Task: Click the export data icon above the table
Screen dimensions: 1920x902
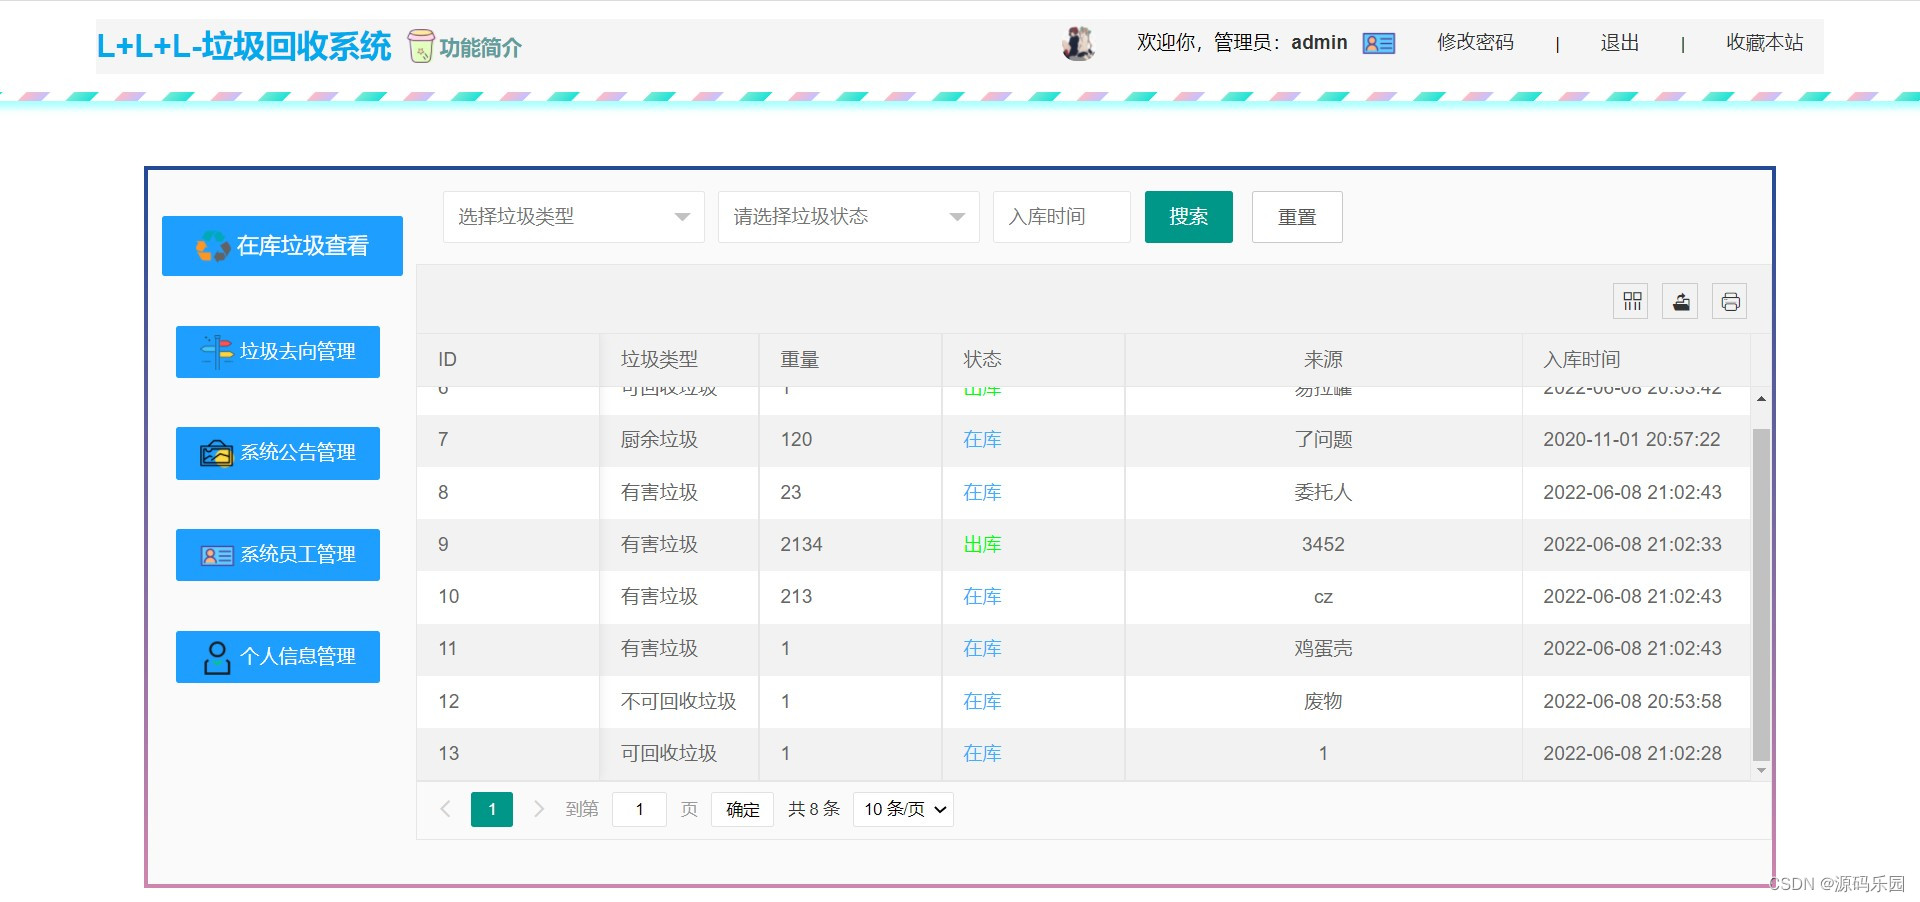Action: click(x=1680, y=301)
